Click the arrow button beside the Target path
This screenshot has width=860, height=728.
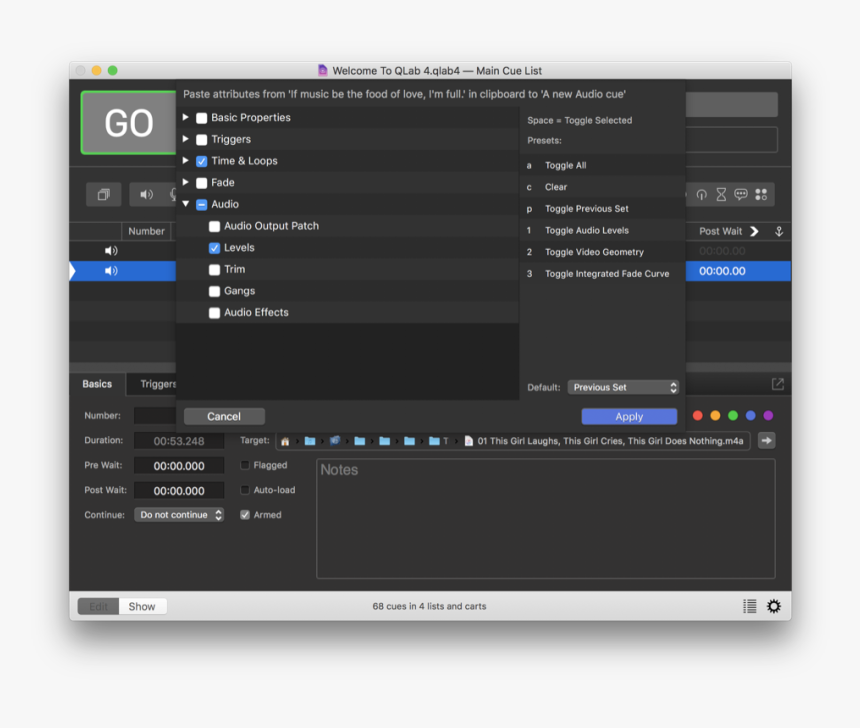tap(766, 441)
